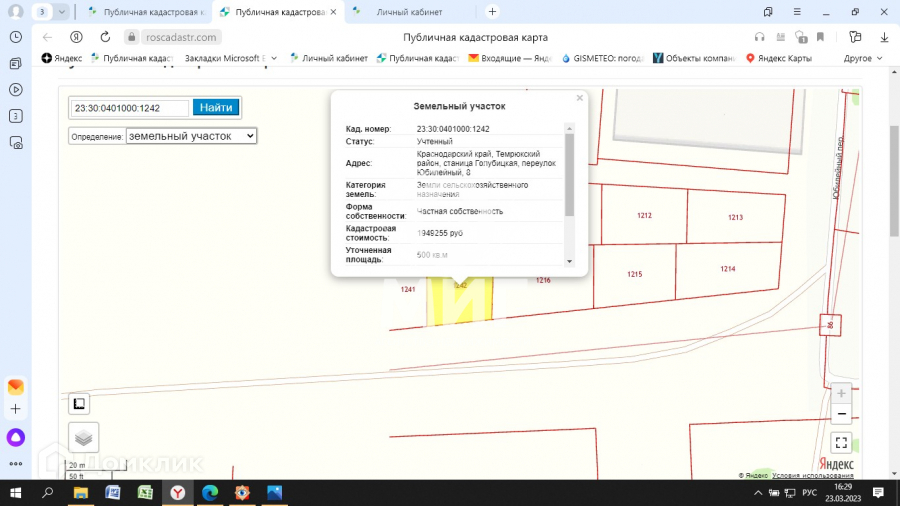
Task: Click the lock site security icon
Action: (x=131, y=37)
